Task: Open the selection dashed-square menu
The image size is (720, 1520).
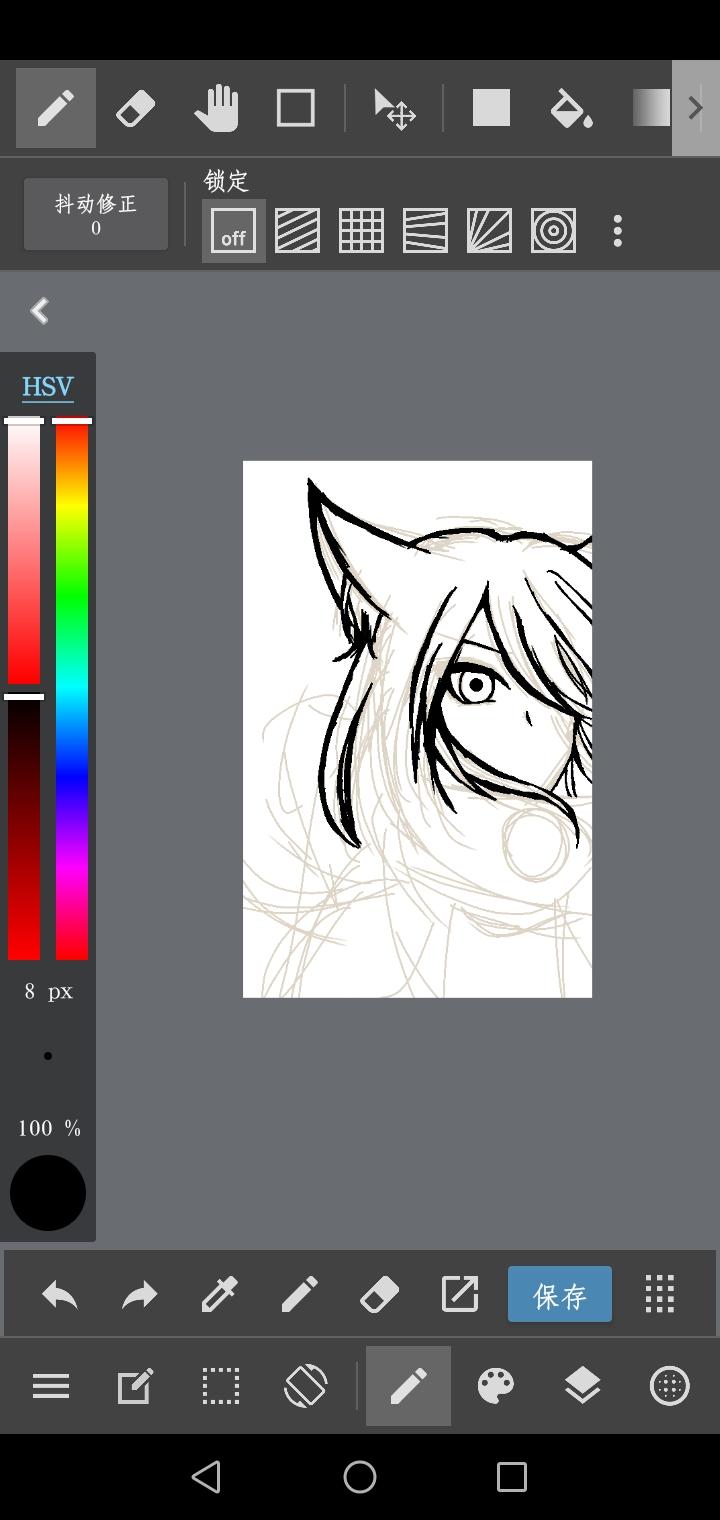Action: coord(220,1386)
